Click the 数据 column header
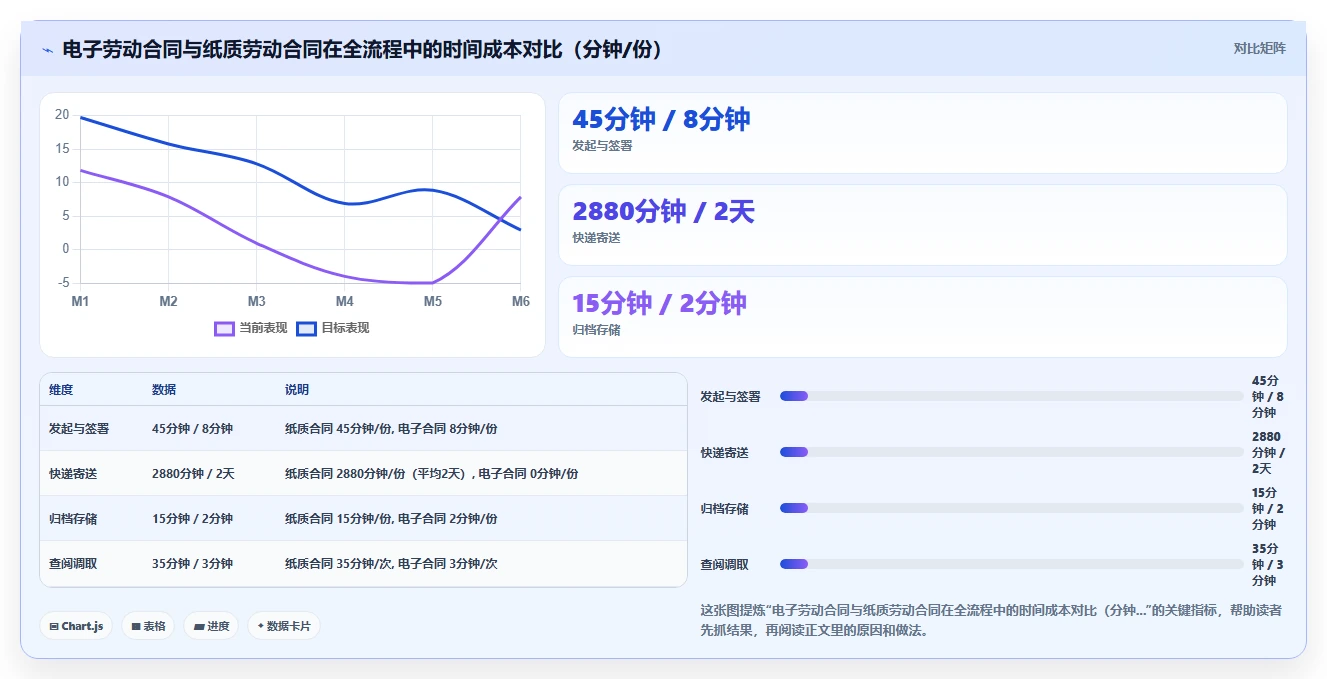 [164, 390]
